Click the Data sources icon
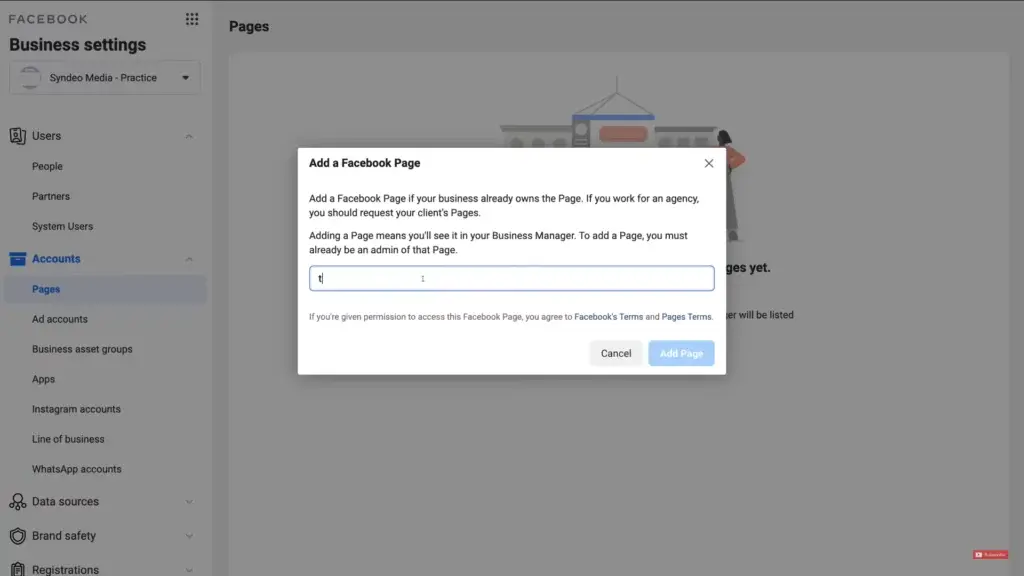 pyautogui.click(x=18, y=502)
